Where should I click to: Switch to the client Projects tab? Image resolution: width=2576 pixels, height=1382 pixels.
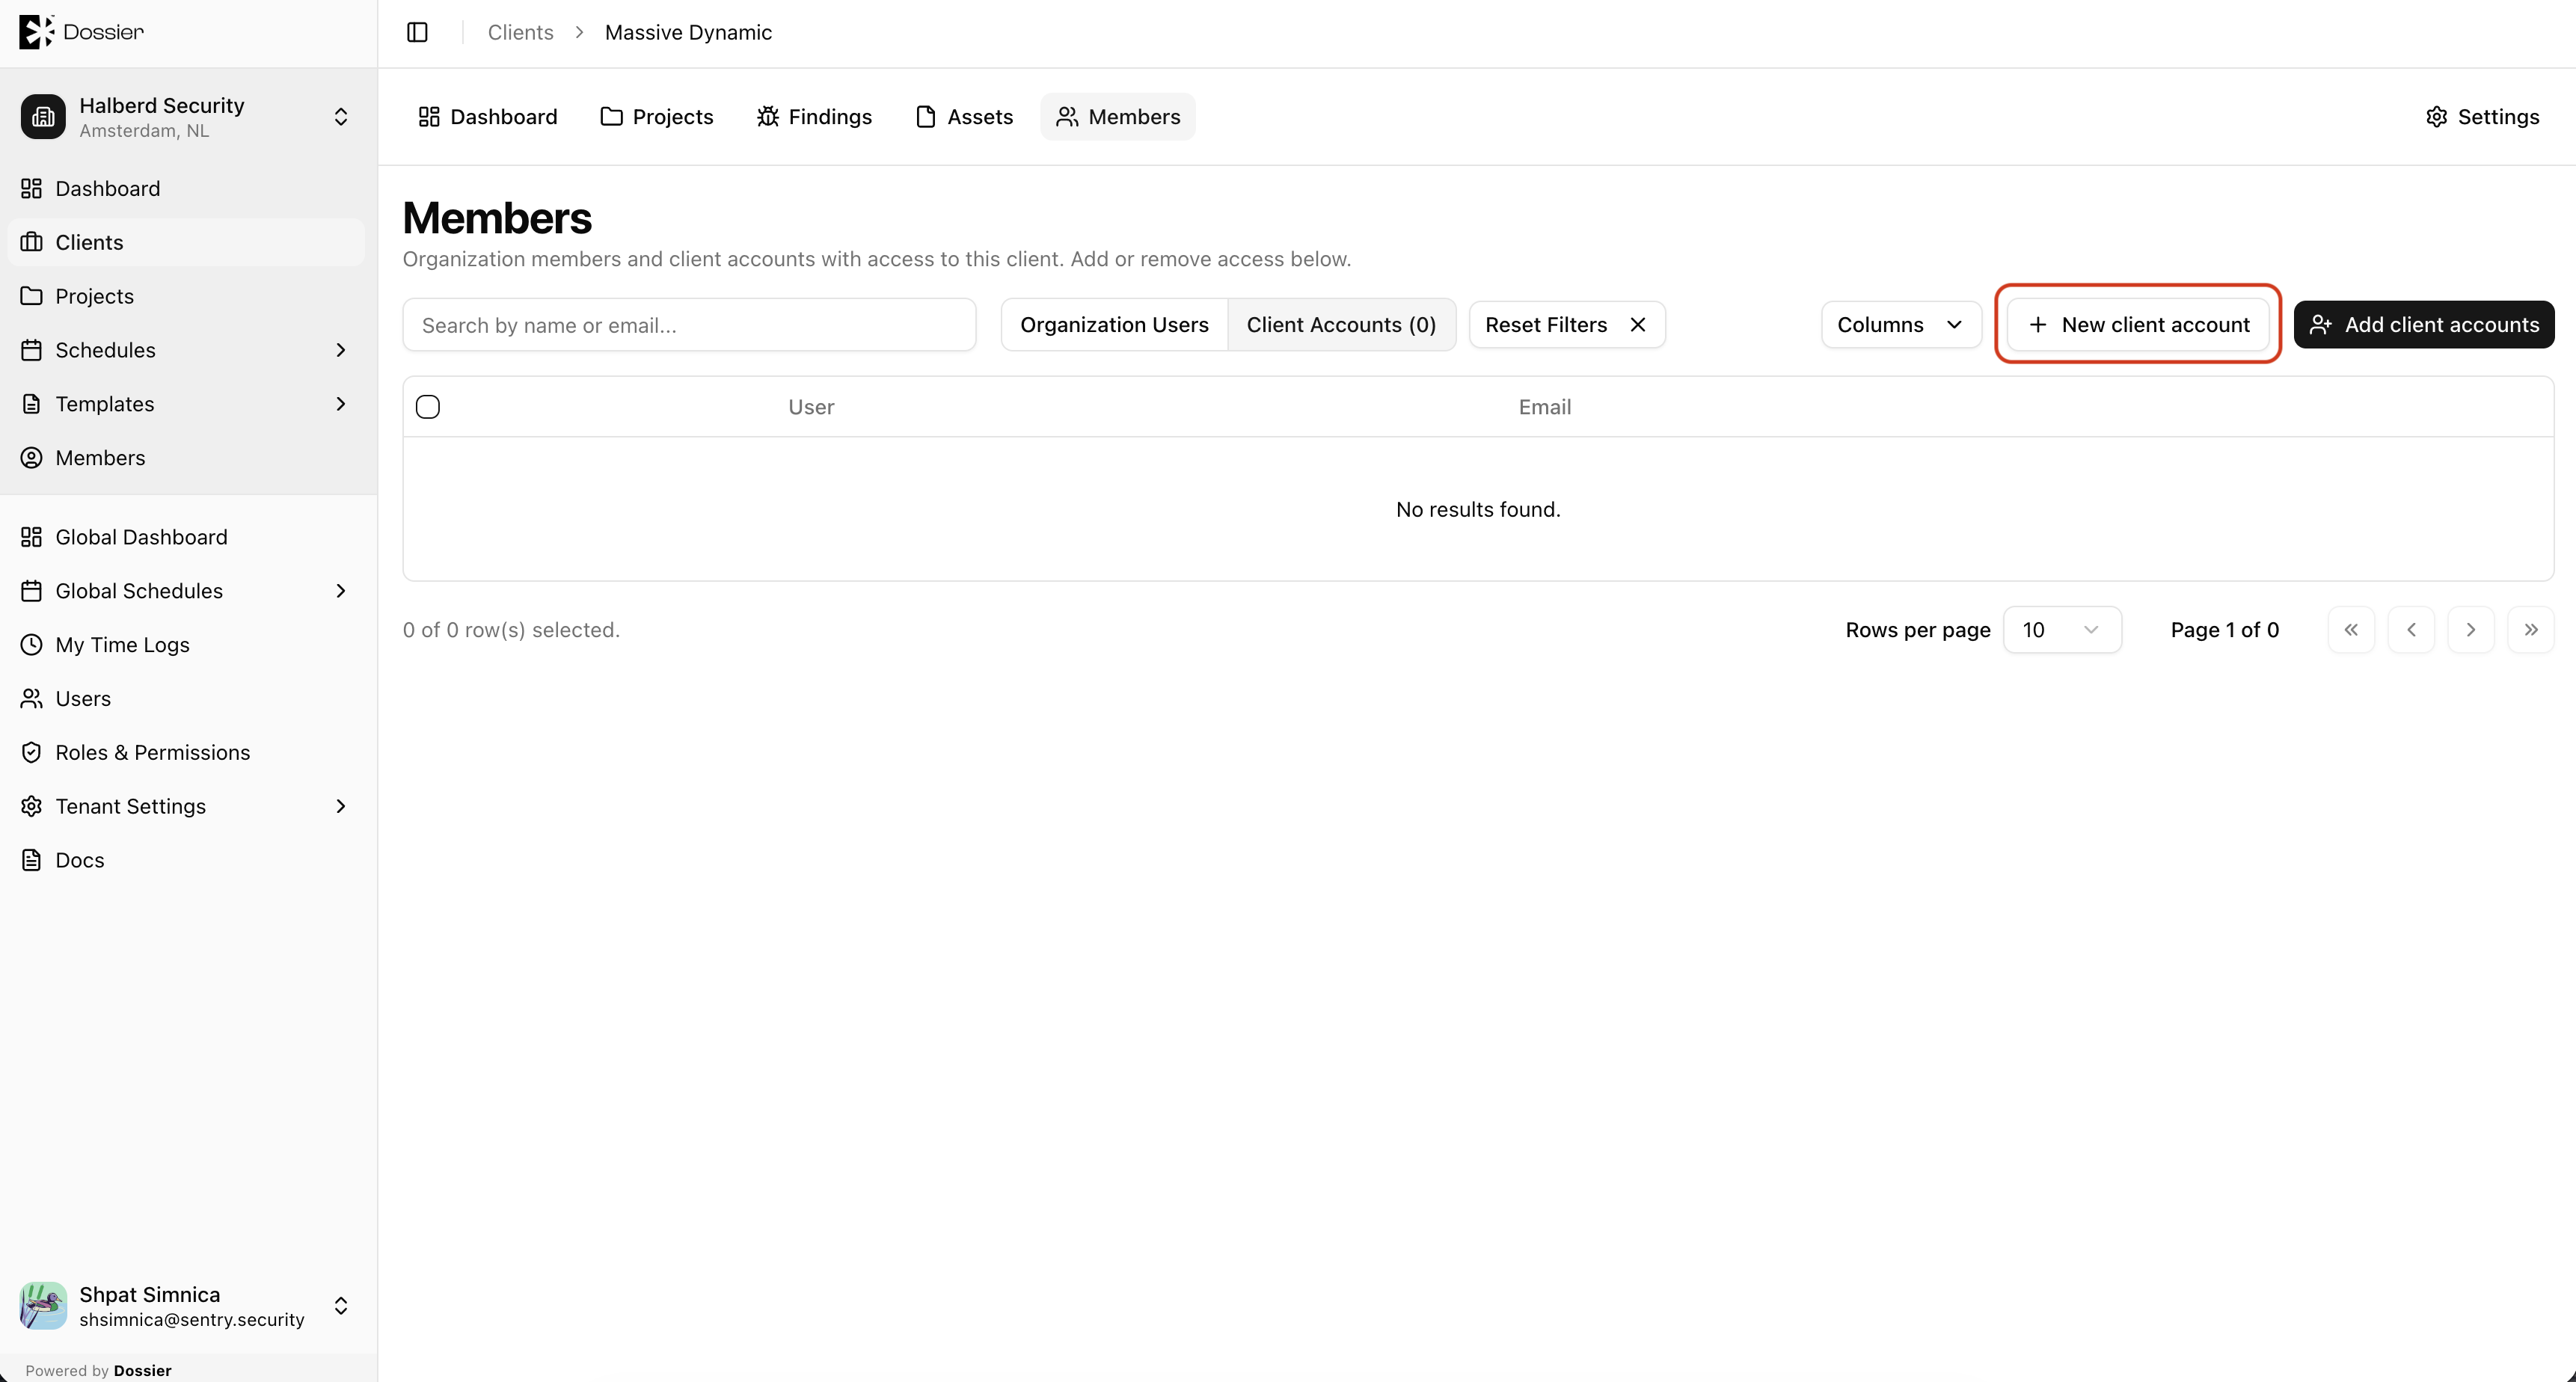pyautogui.click(x=657, y=117)
